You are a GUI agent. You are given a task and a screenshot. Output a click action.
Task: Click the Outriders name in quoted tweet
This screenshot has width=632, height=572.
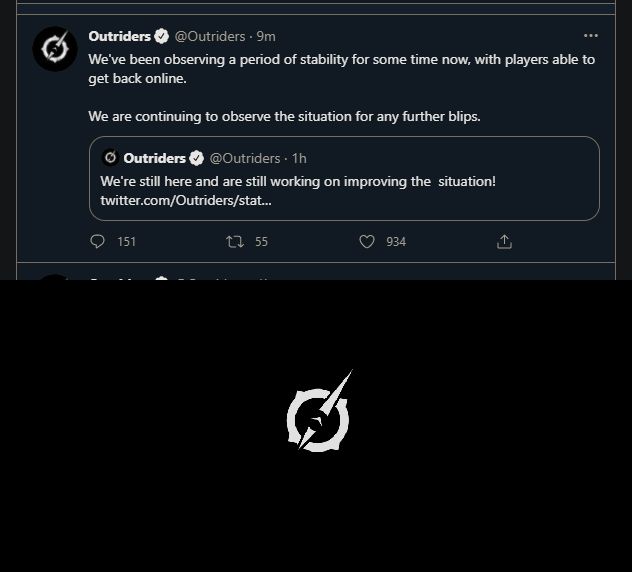coord(154,158)
